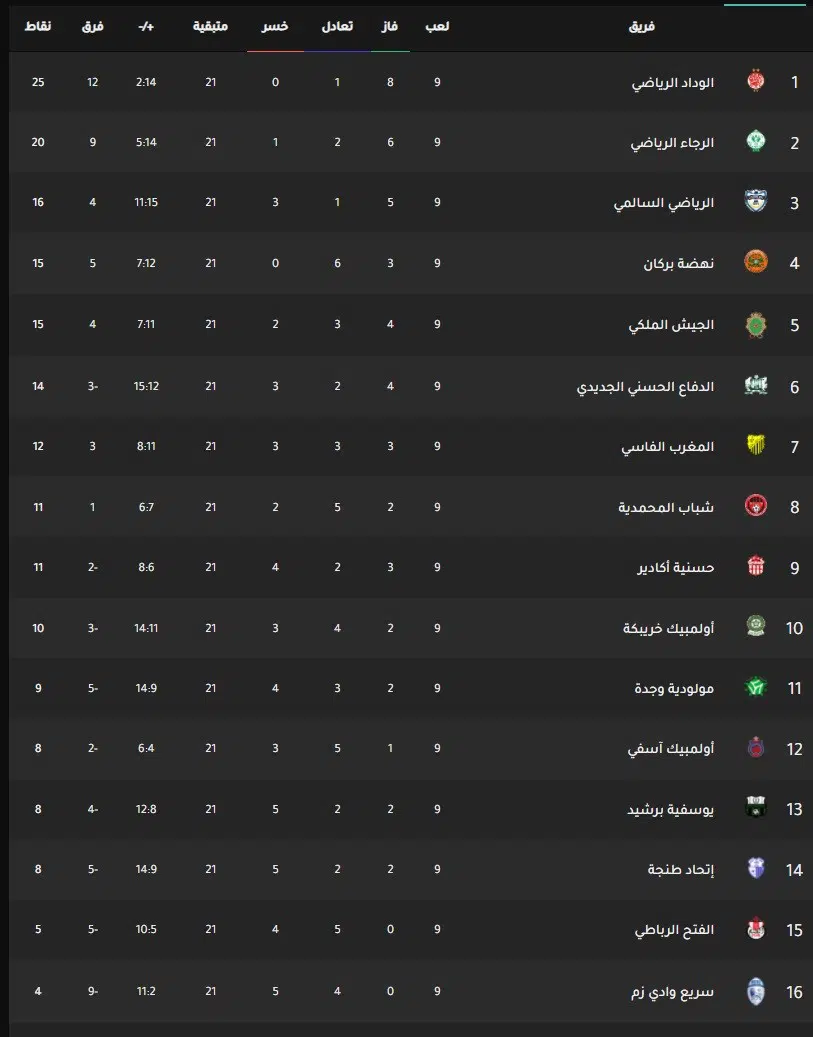This screenshot has width=813, height=1037.
Task: Click the شباب المحمدية red crest icon
Action: coord(755,507)
